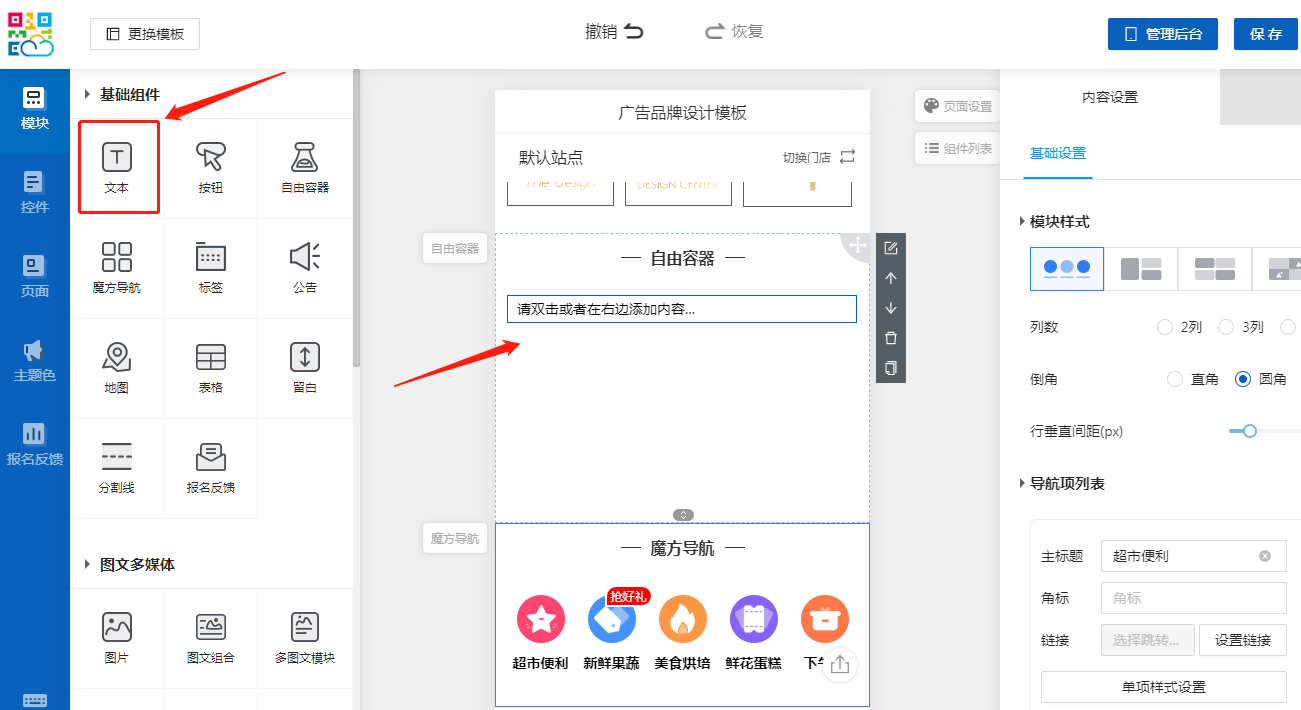Adjust the 行垂直间距 slider handle
This screenshot has width=1301, height=710.
point(1249,431)
